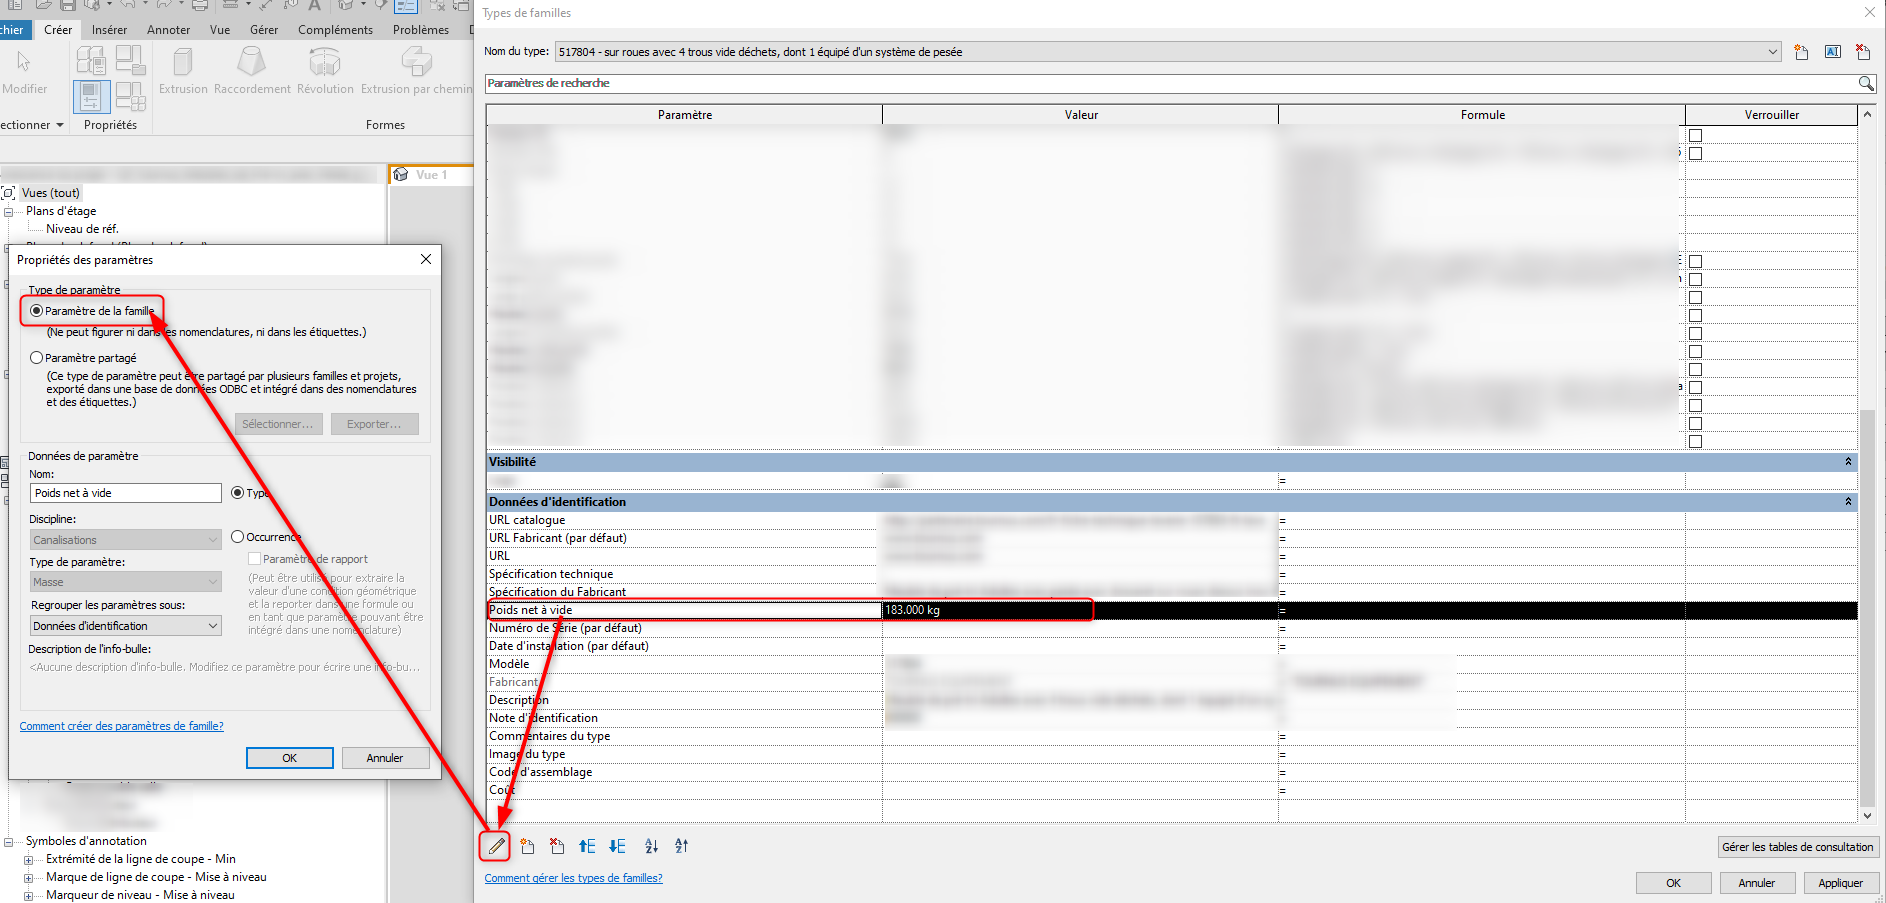Click the Delete parameter icon at bottom

(x=557, y=846)
